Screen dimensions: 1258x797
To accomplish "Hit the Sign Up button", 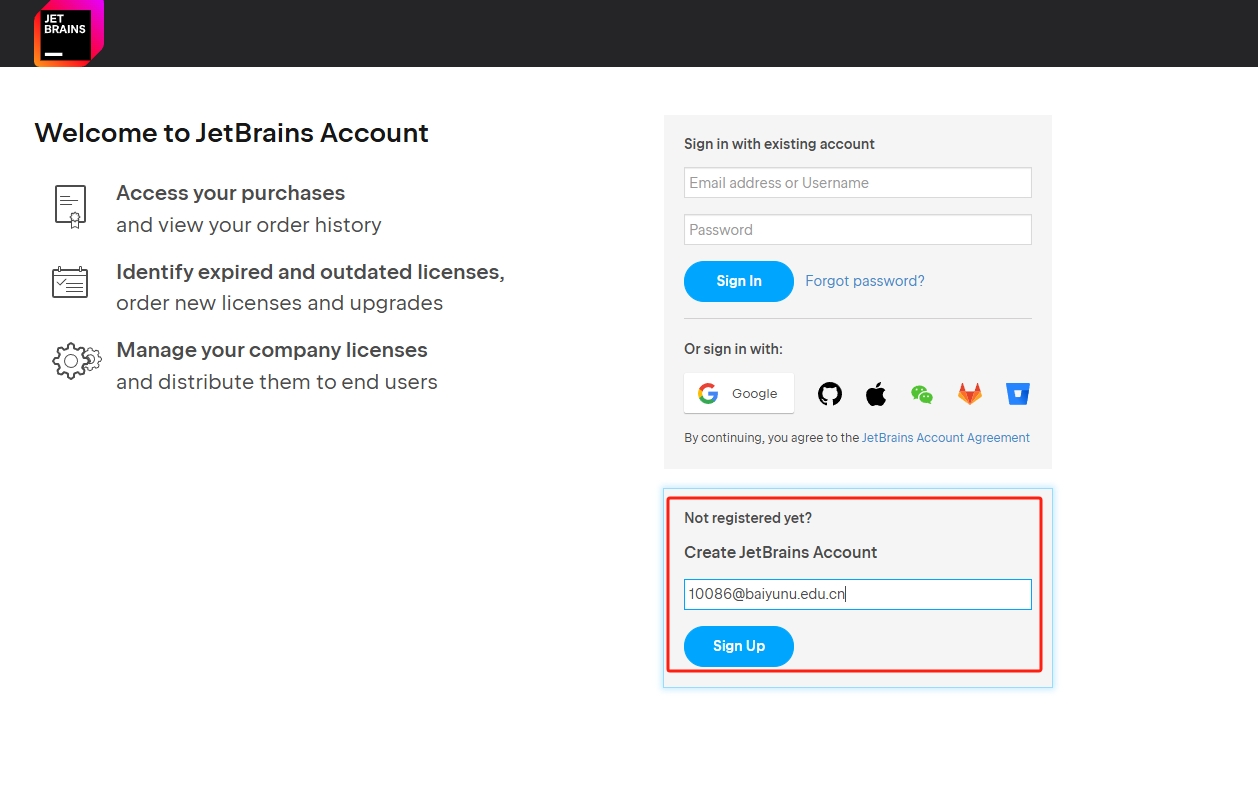I will pos(738,646).
